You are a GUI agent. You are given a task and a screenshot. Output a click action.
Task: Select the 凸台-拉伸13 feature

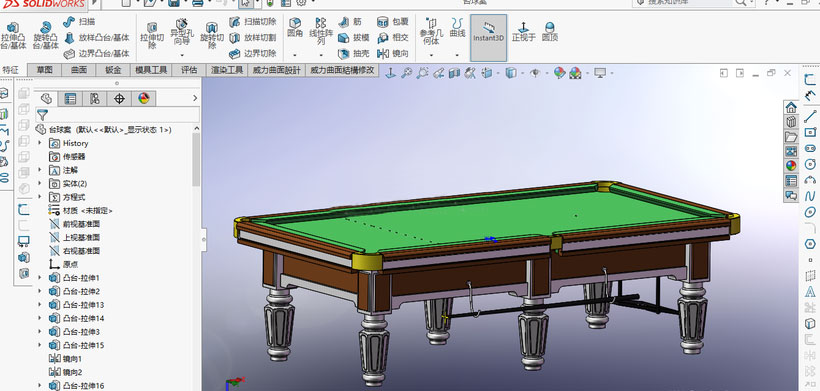[77, 305]
